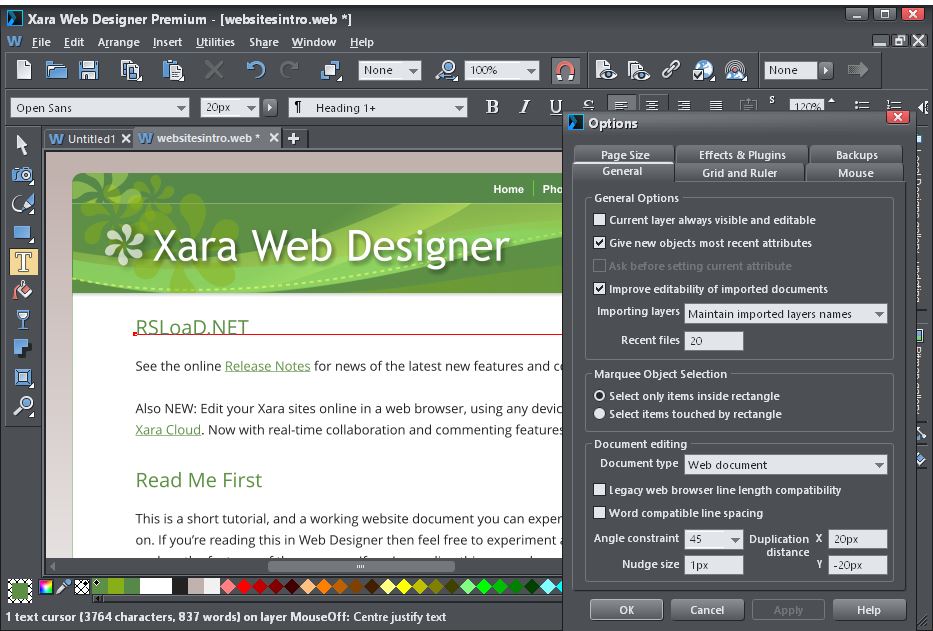933x631 pixels.
Task: Select the Photo camera tool
Action: [x=23, y=174]
